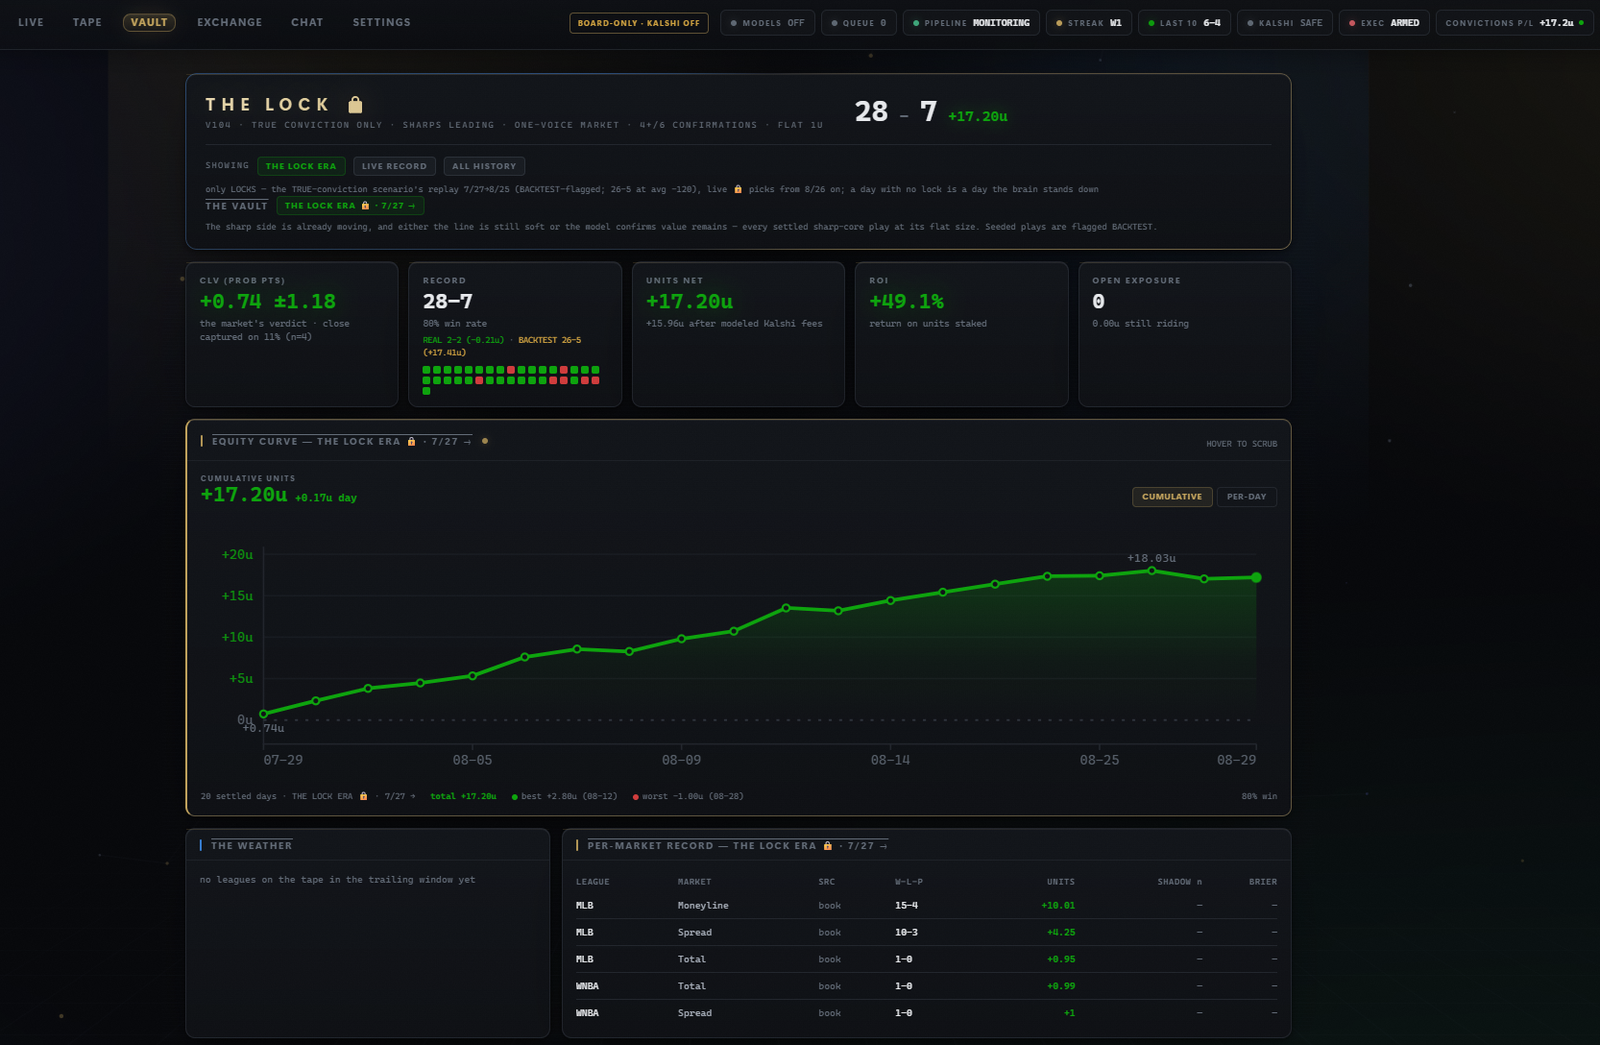Image resolution: width=1600 pixels, height=1045 pixels.
Task: Click the +20u label on chart y-axis
Action: (x=237, y=555)
